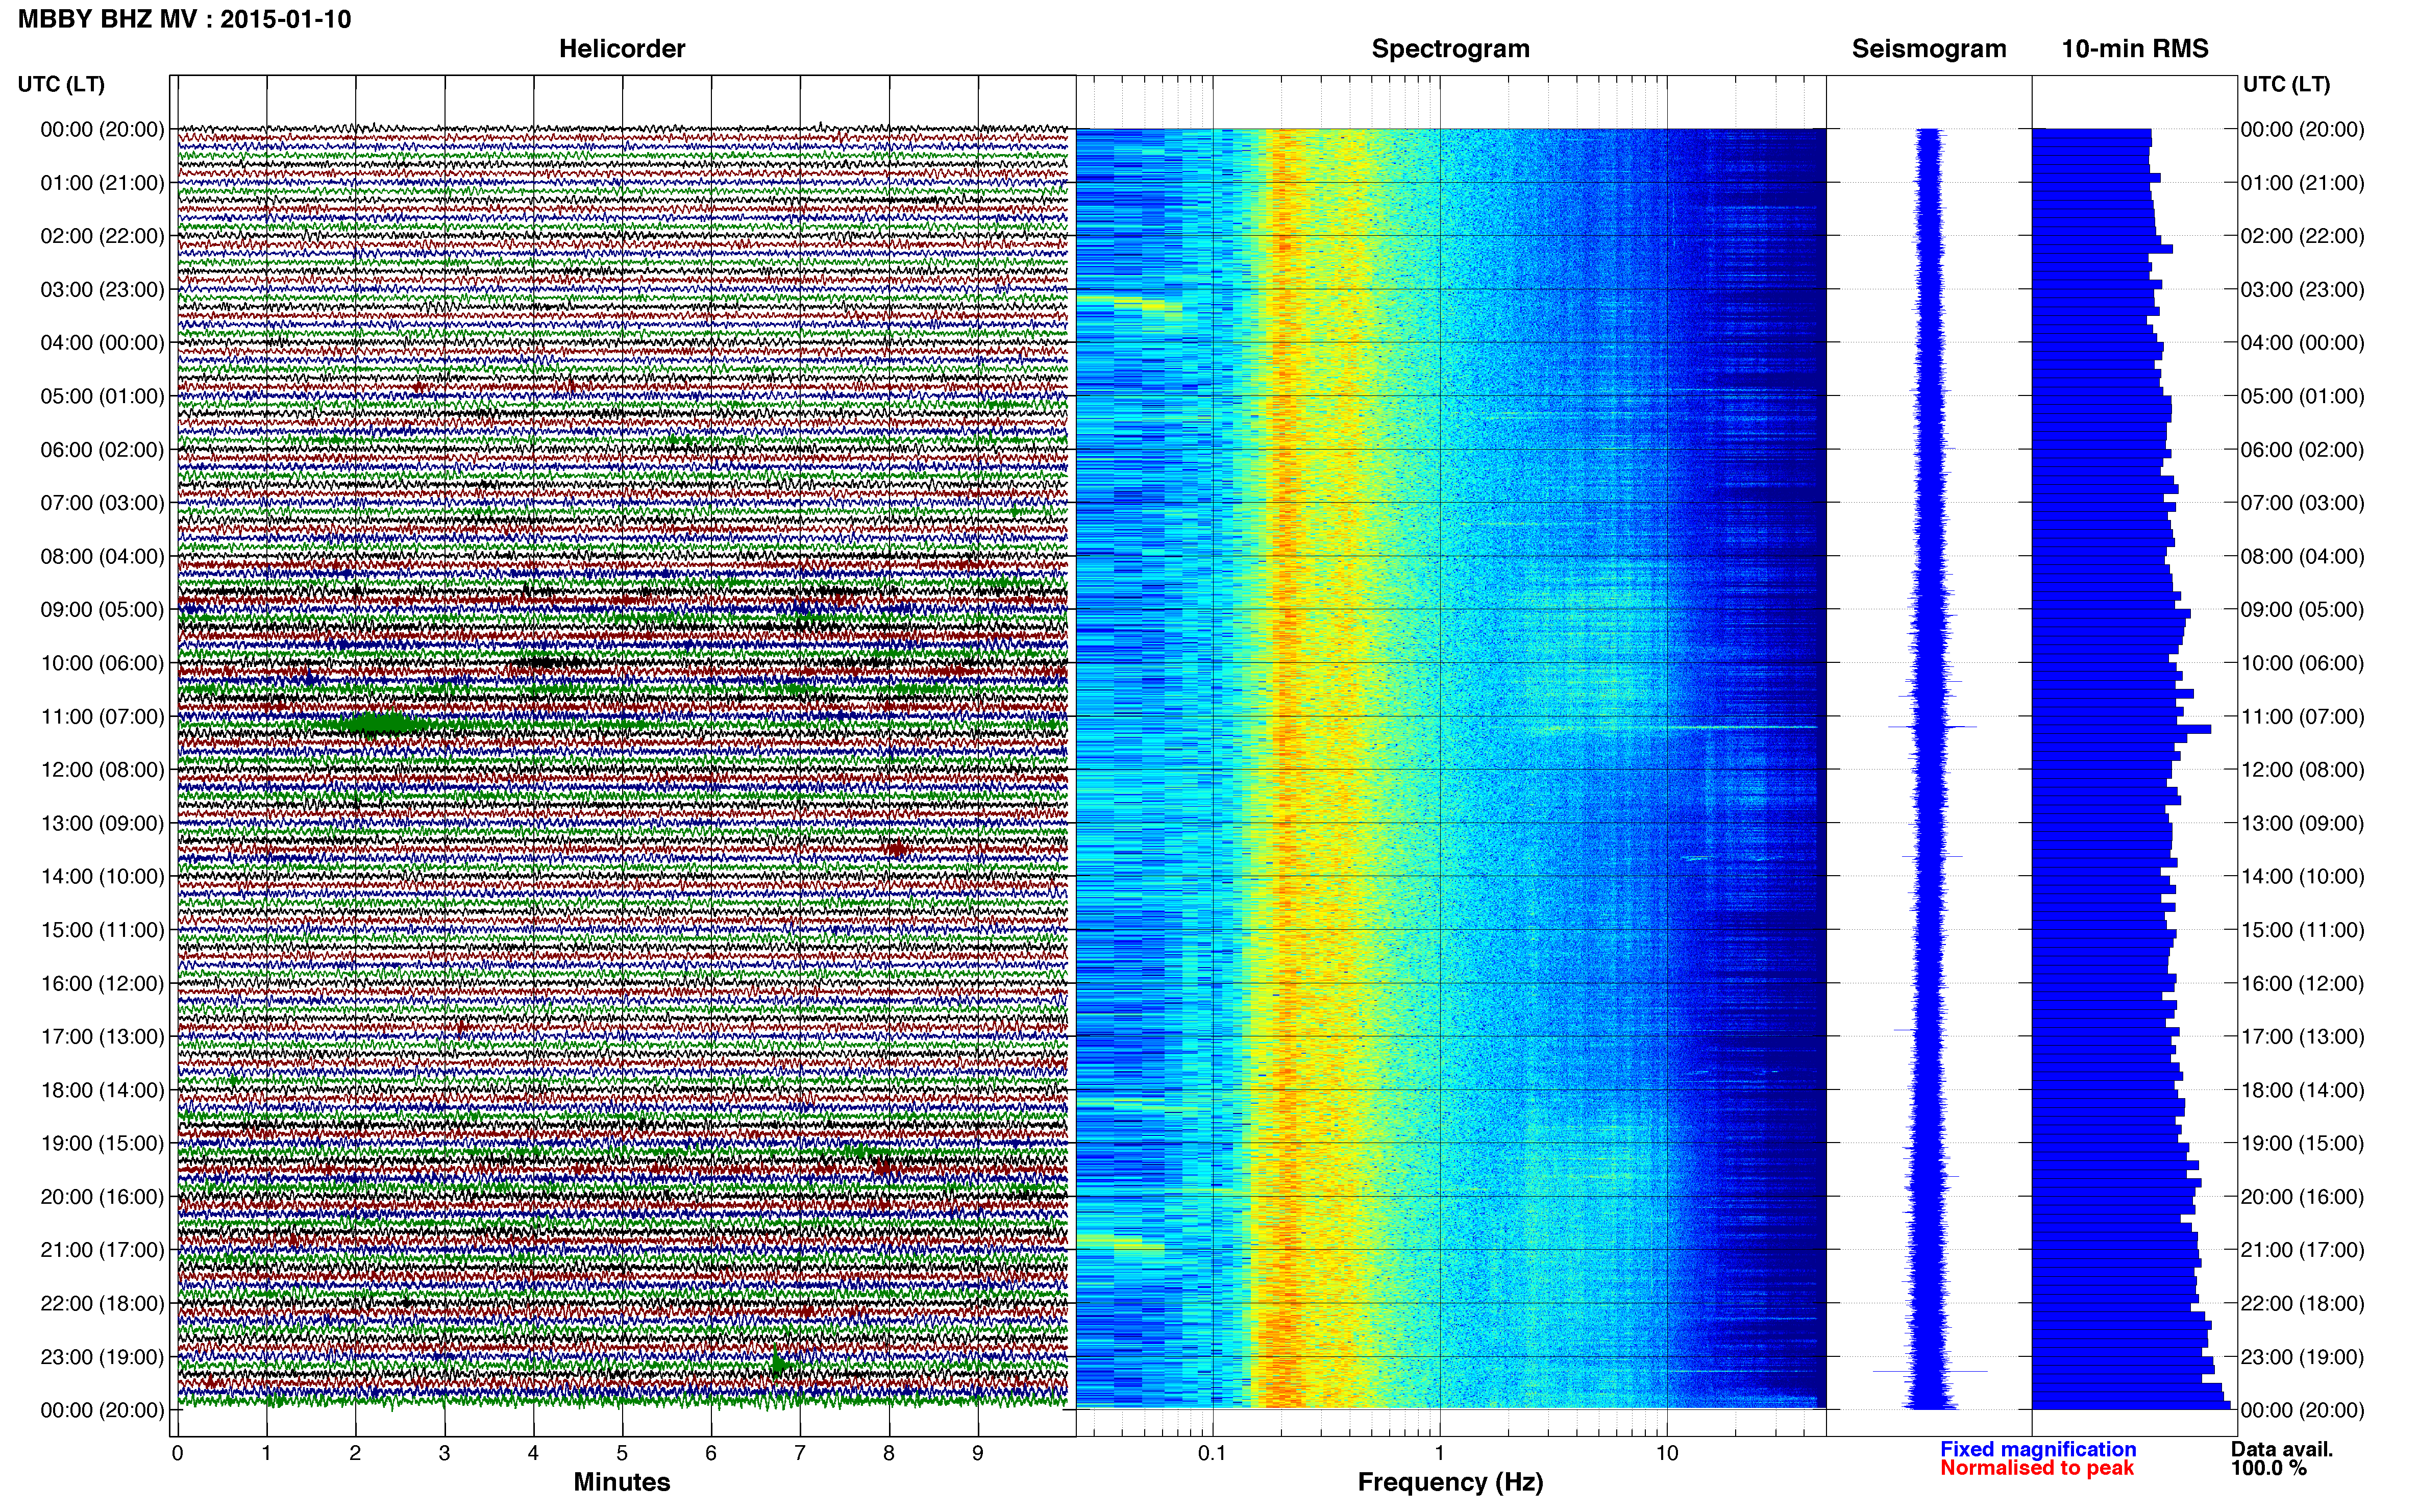
Task: Click the Spectrogram panel heading
Action: pos(1450,49)
